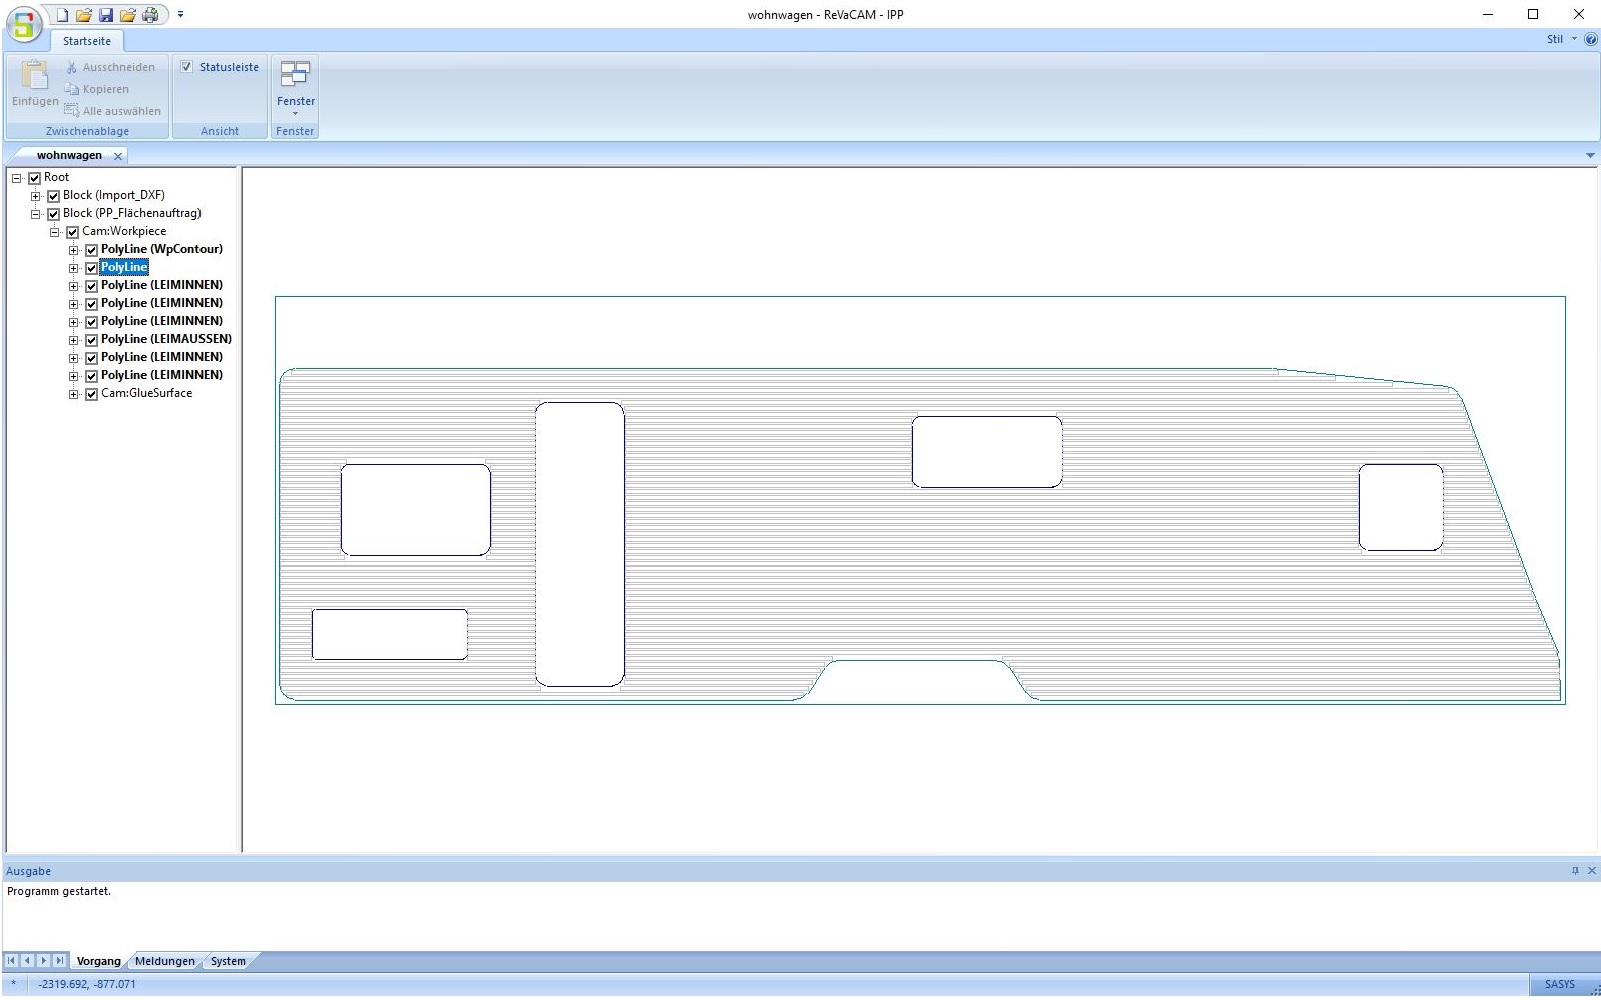1601x1000 pixels.
Task: Close the Ausgabe output panel
Action: pyautogui.click(x=1592, y=871)
